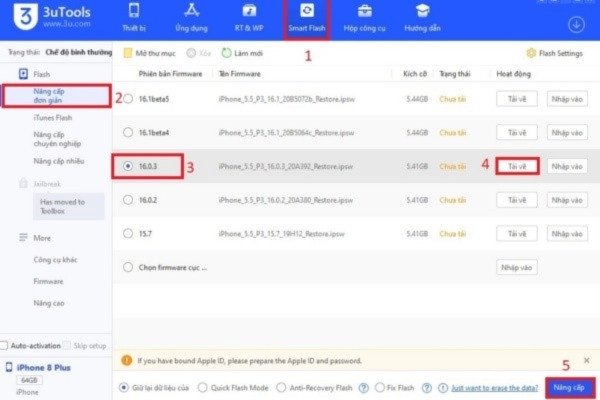Select the 16.1beta5 firmware radio button

click(x=127, y=98)
